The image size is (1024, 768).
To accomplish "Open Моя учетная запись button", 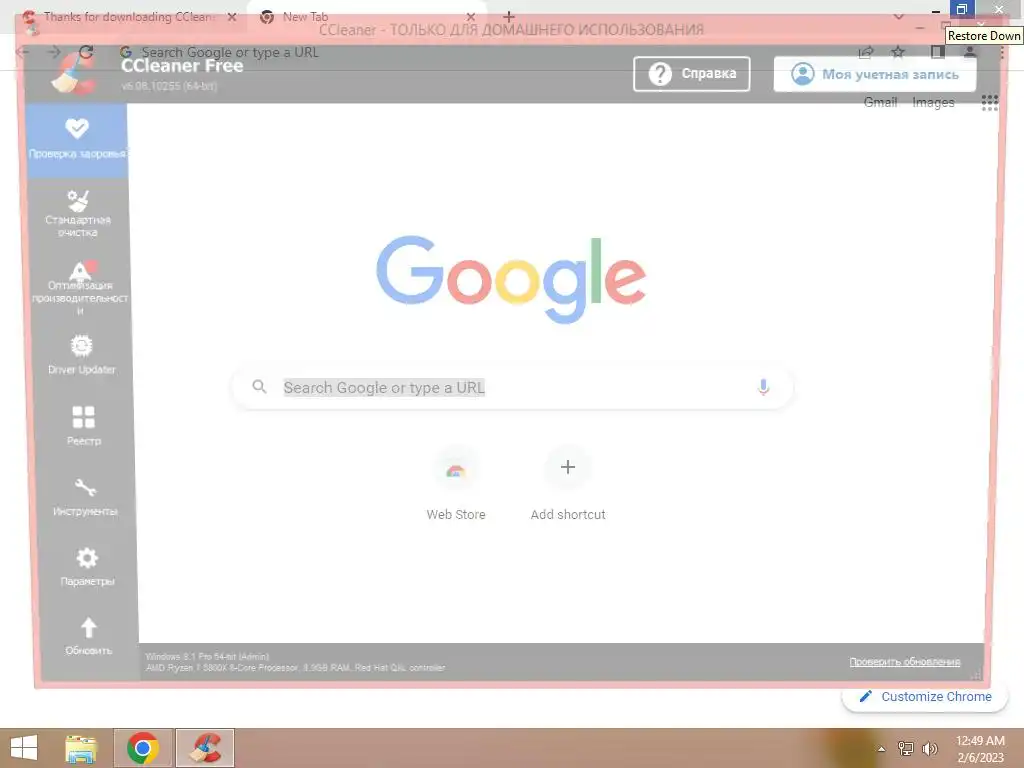I will pos(875,74).
